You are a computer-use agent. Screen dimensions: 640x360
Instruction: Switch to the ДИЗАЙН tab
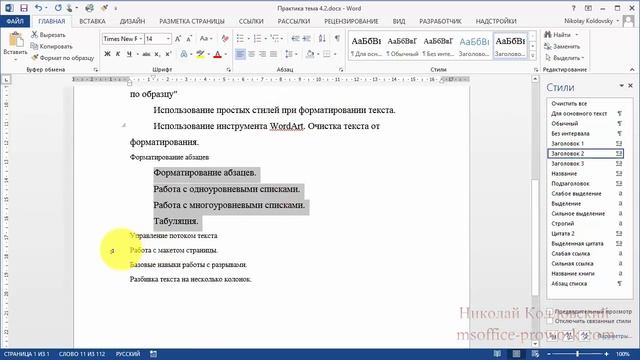132,21
